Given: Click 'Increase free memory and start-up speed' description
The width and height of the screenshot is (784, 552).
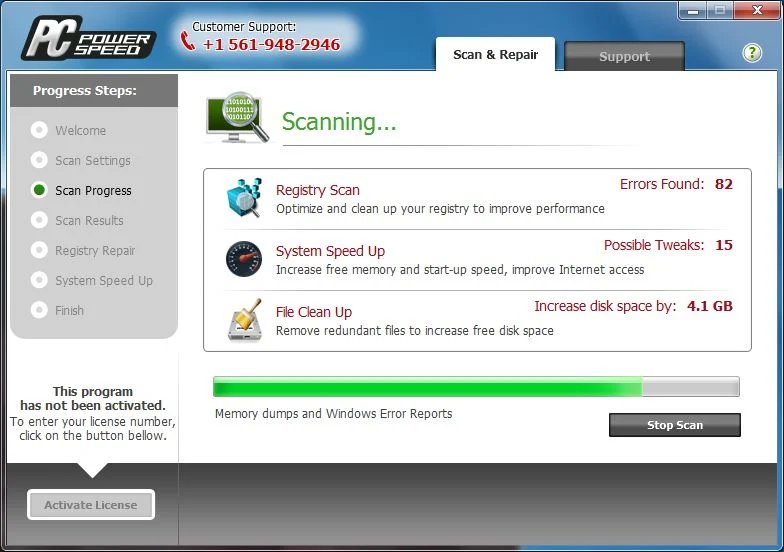Looking at the screenshot, I should click(460, 270).
